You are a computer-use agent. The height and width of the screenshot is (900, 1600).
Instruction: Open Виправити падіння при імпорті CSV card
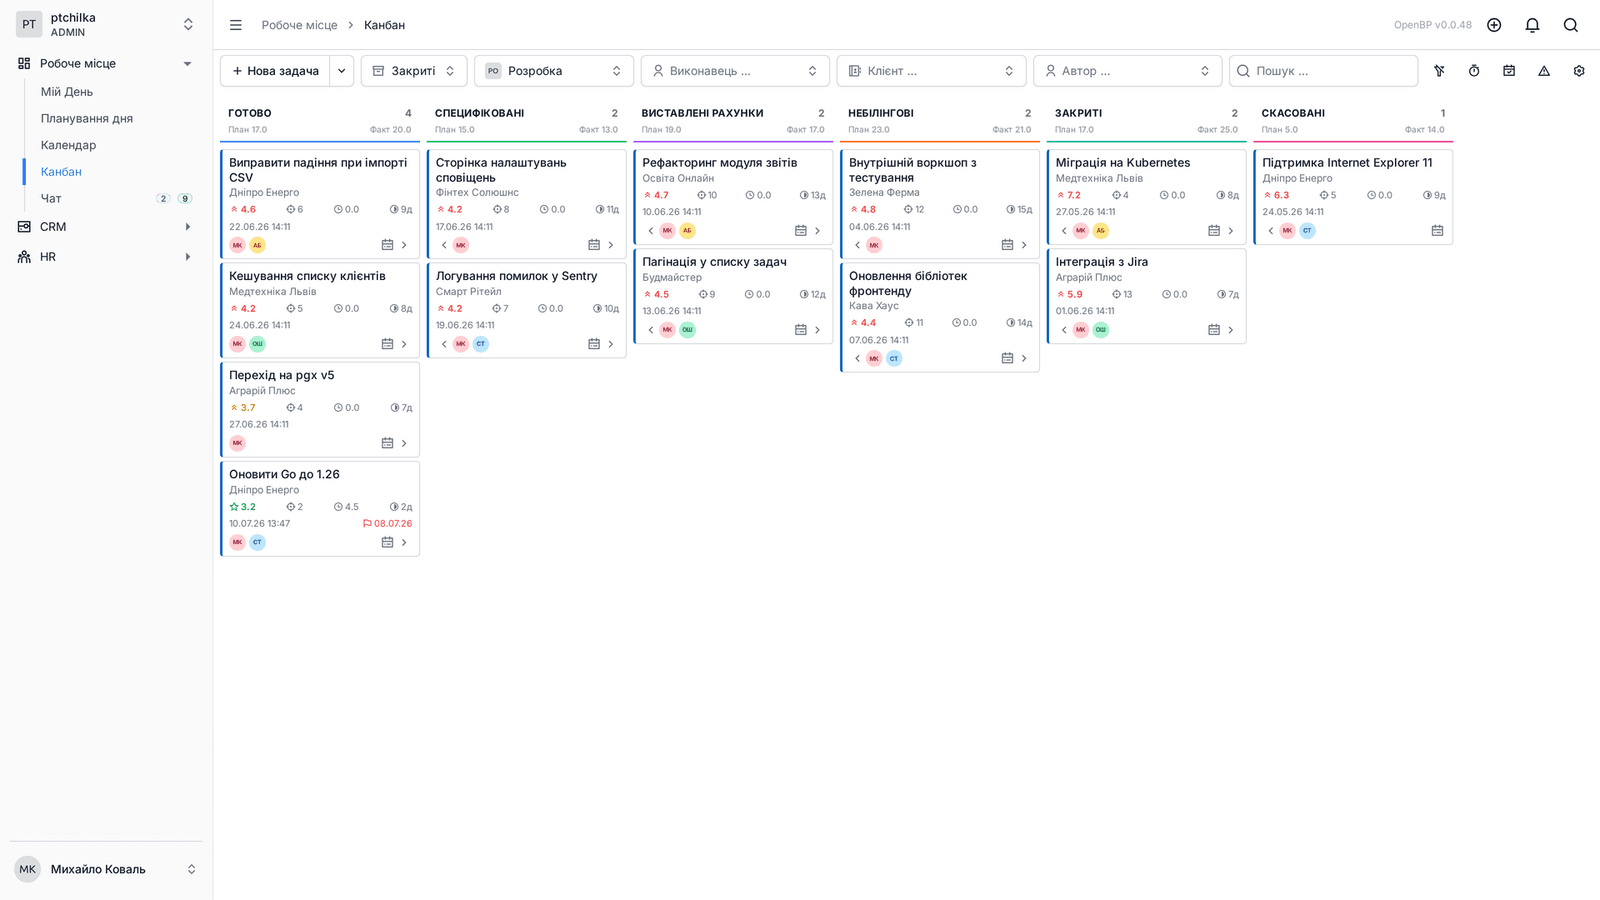pyautogui.click(x=318, y=170)
